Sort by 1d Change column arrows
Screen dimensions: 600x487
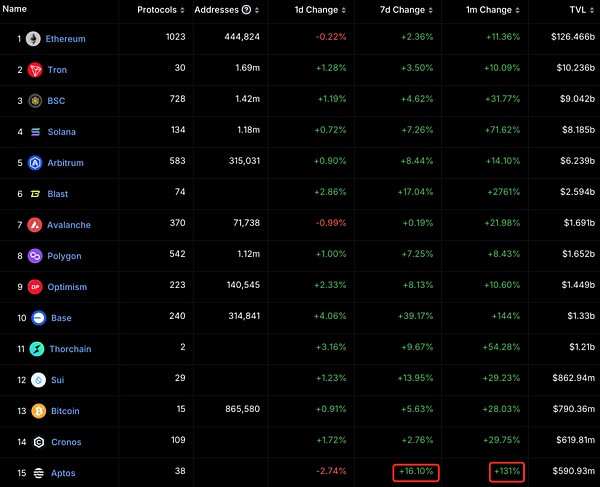coord(344,10)
